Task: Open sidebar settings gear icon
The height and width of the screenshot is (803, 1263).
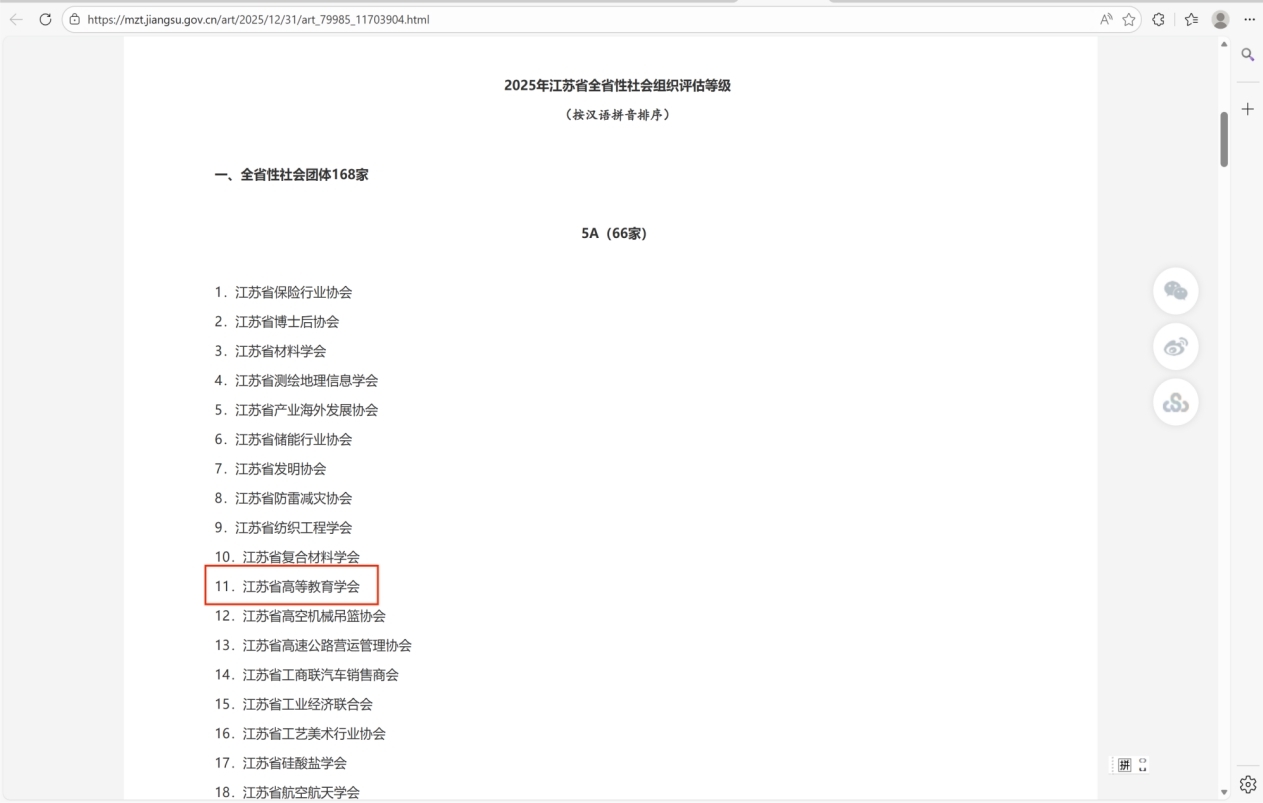Action: coord(1248,784)
